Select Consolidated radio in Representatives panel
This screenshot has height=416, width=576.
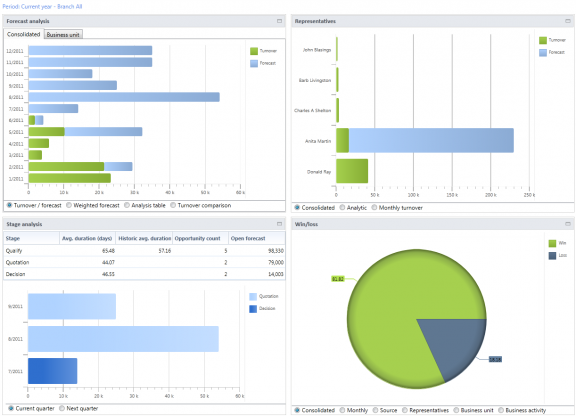click(297, 208)
